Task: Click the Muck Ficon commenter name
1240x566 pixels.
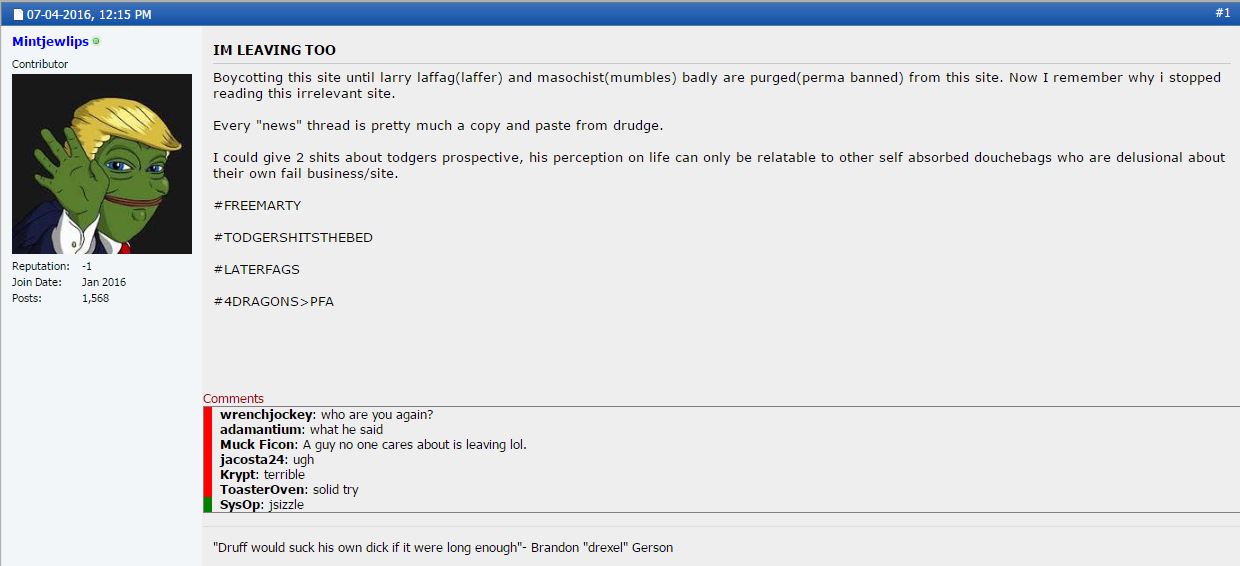Action: (x=258, y=445)
